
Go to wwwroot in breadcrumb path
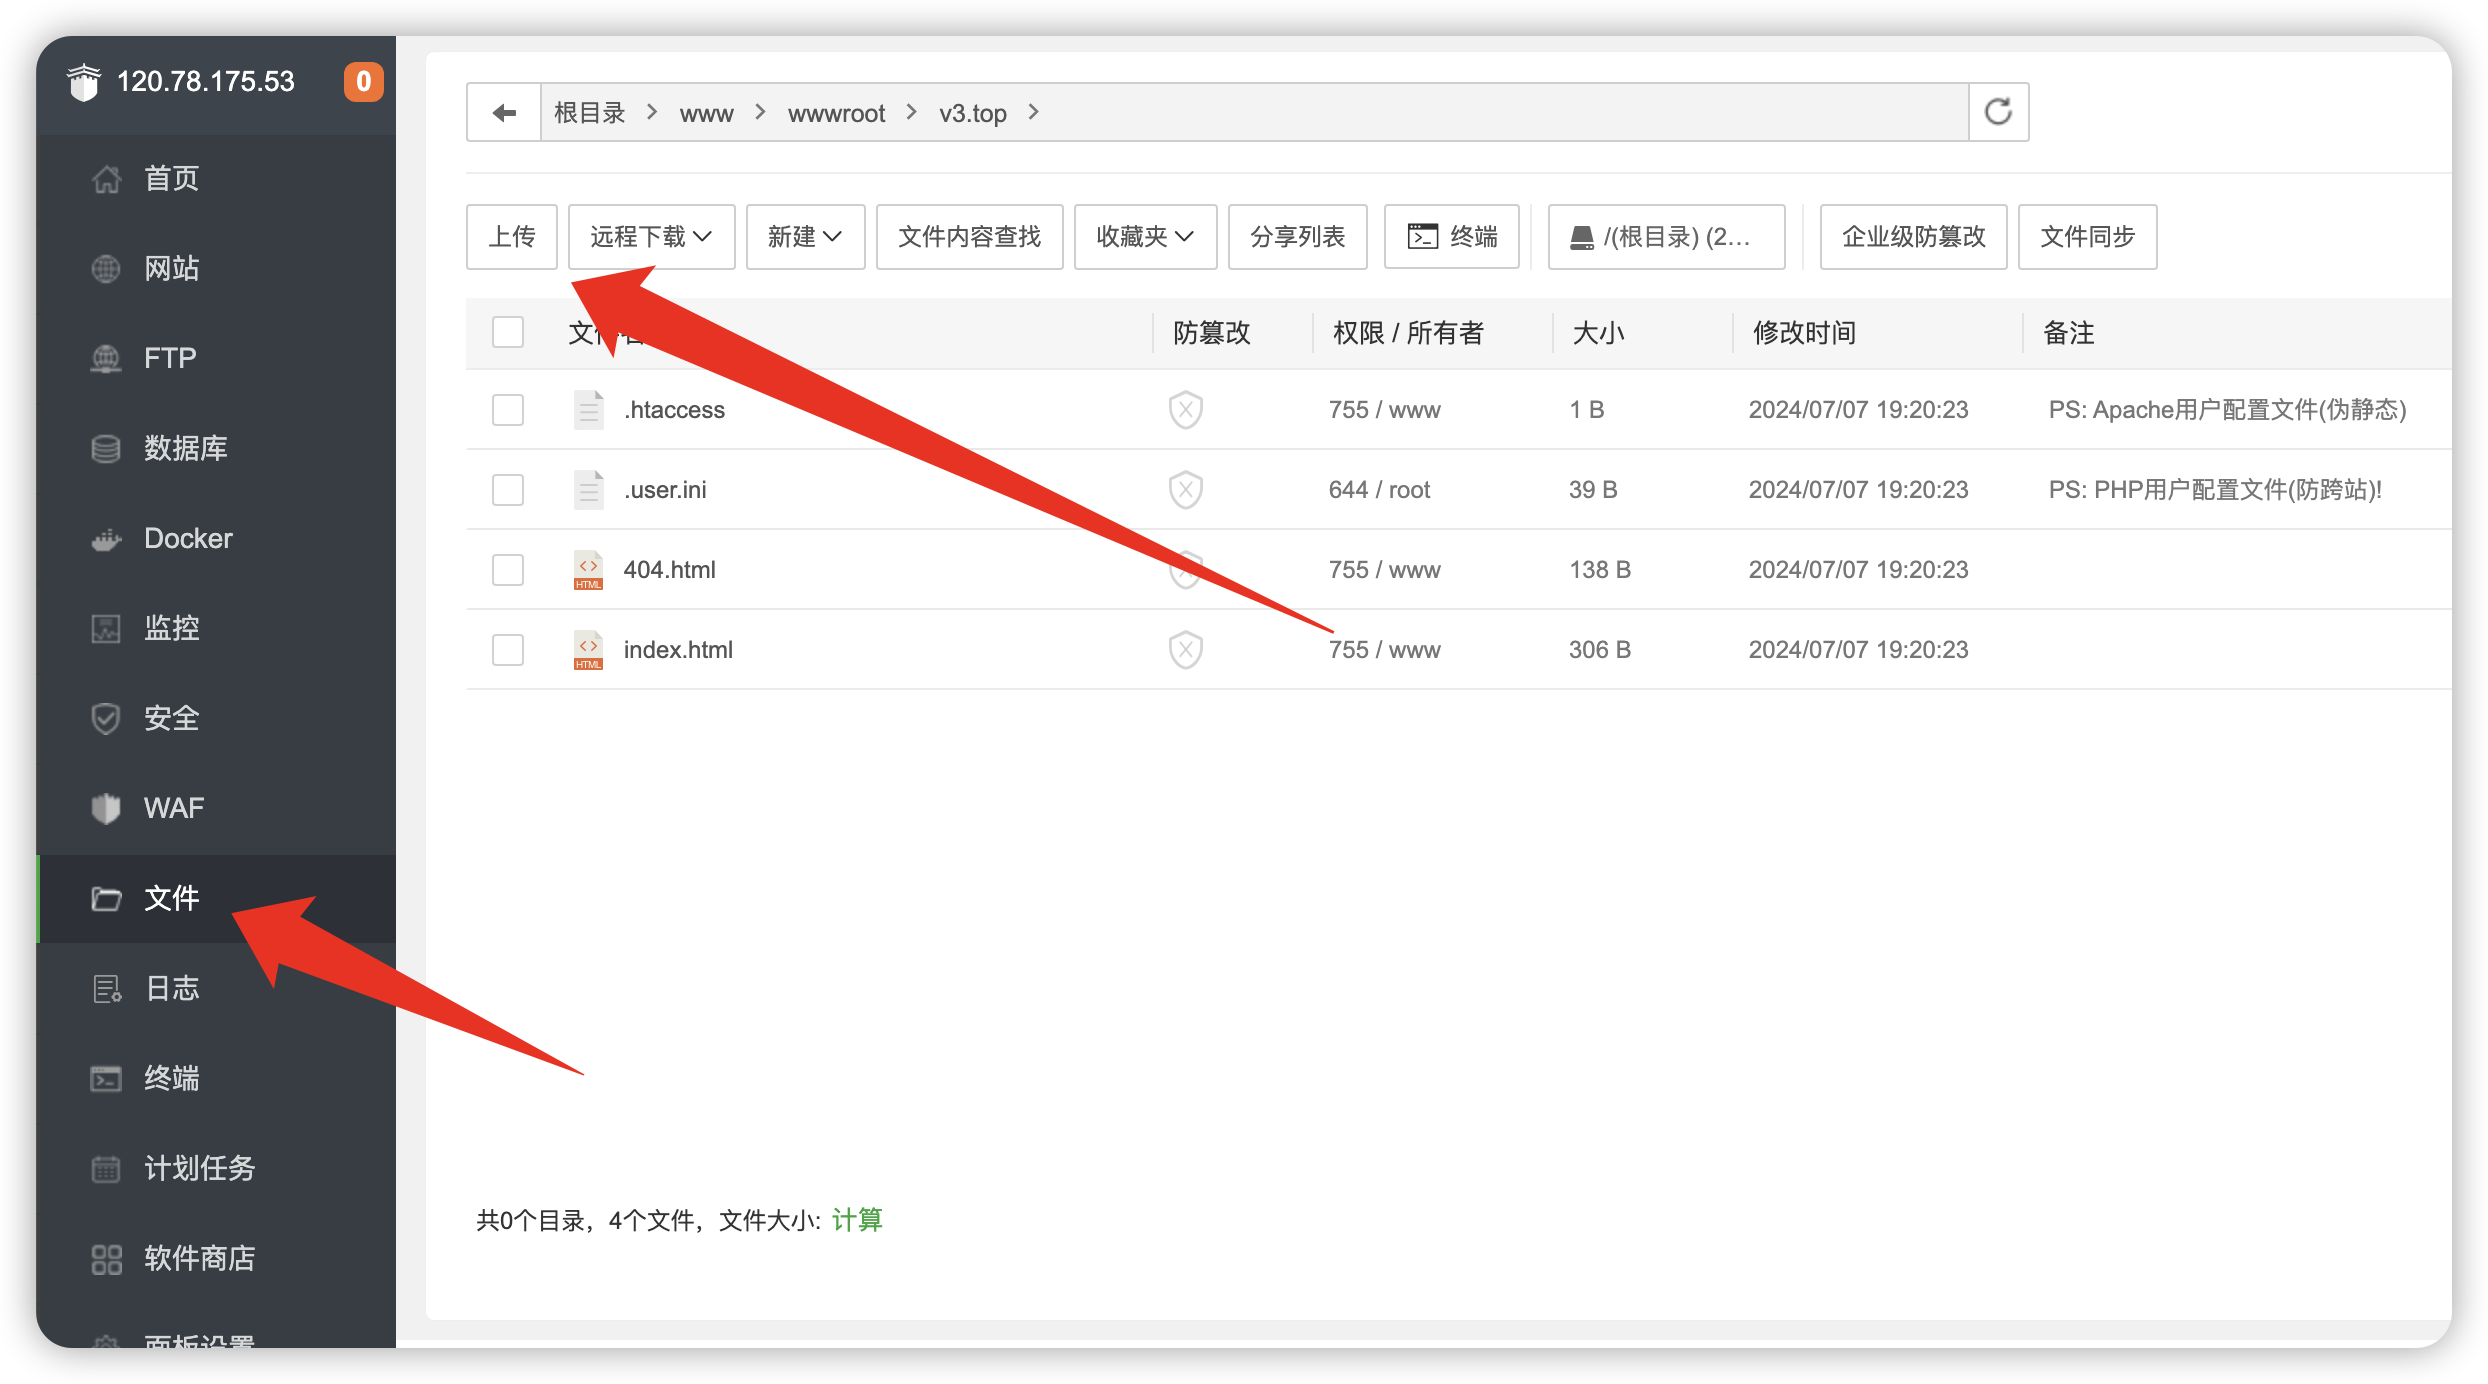[x=836, y=114]
